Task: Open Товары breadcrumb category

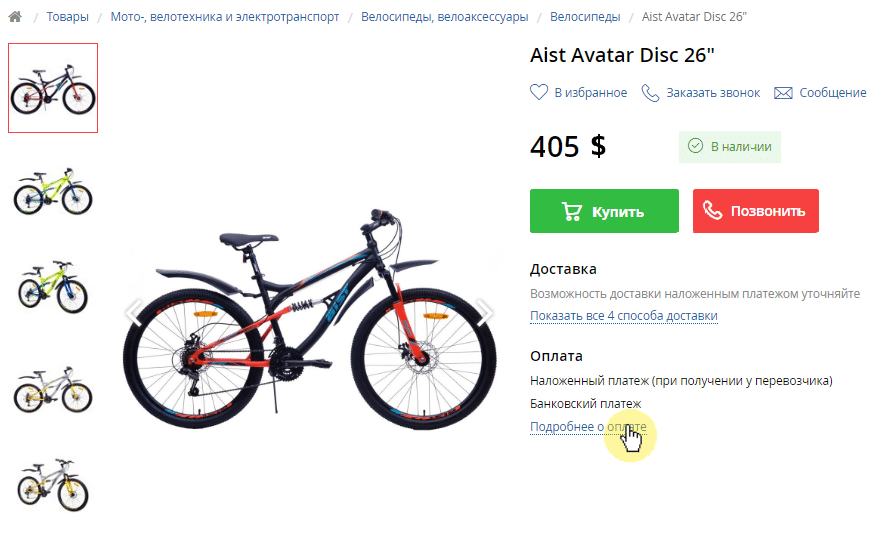Action: 68,17
